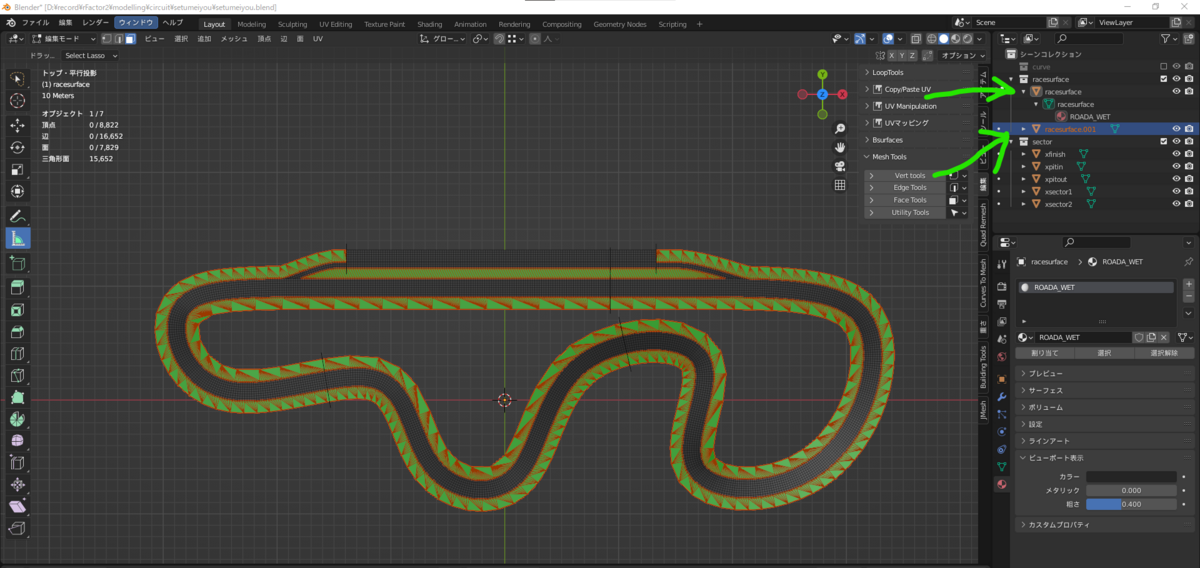Open the Object properties orange square tab
1200x568 pixels.
[x=1001, y=379]
